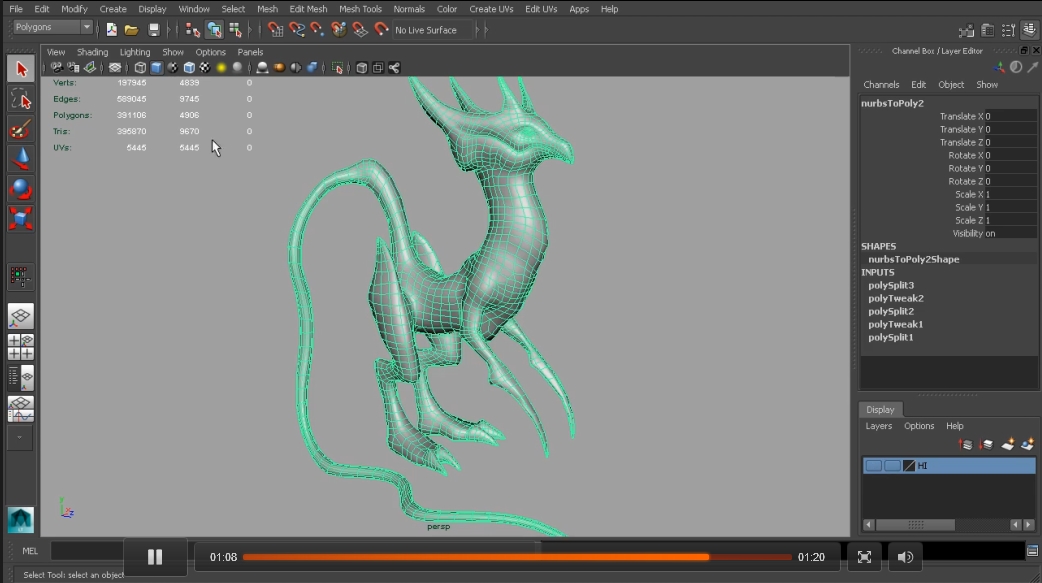
Task: Move selected layer down icon
Action: (986, 445)
